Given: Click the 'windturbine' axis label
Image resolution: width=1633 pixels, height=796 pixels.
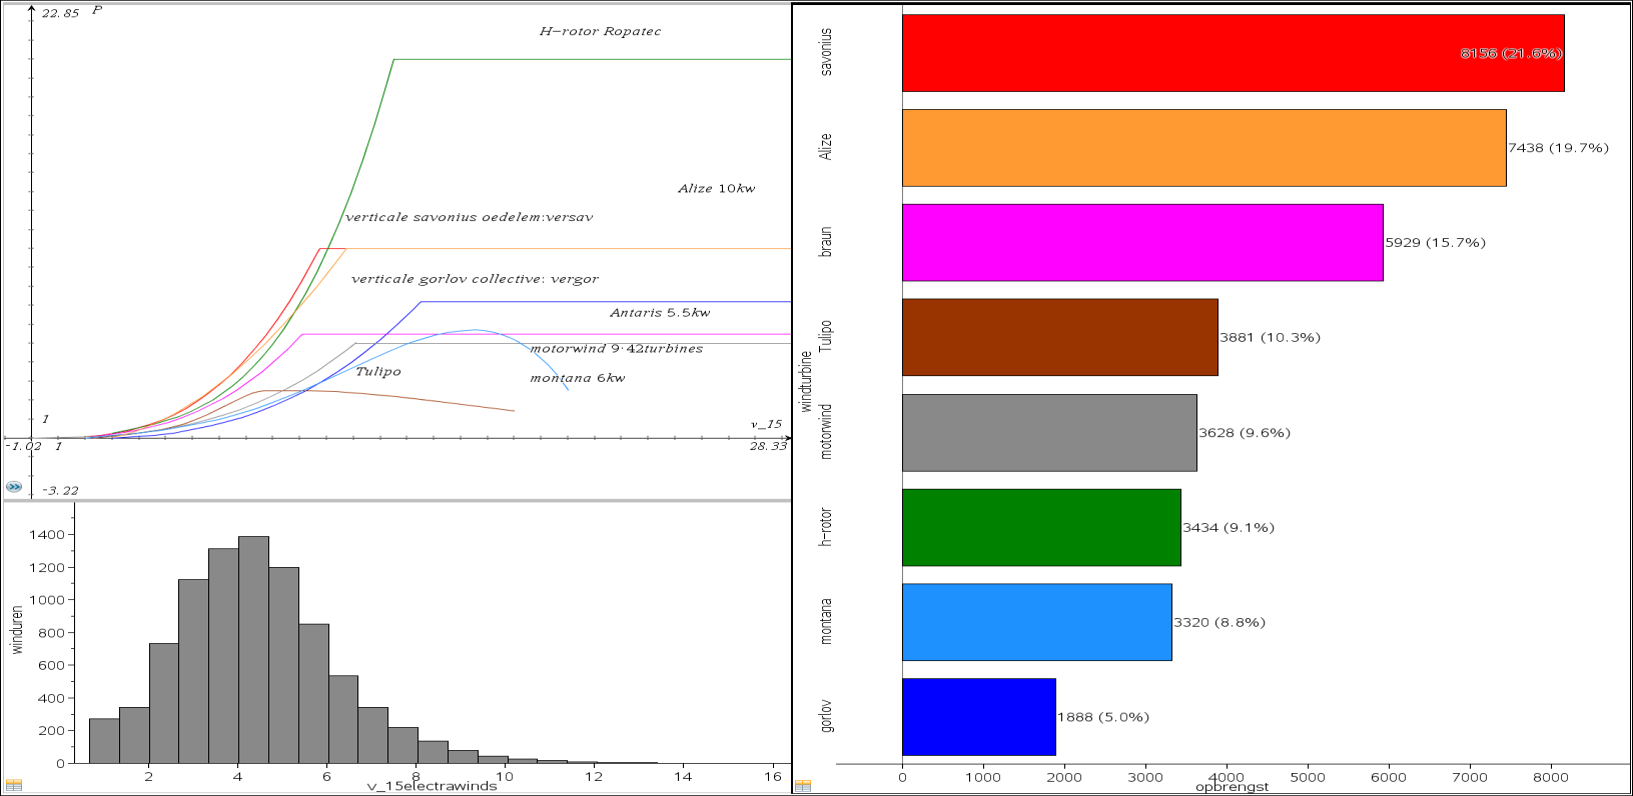Looking at the screenshot, I should (x=806, y=381).
